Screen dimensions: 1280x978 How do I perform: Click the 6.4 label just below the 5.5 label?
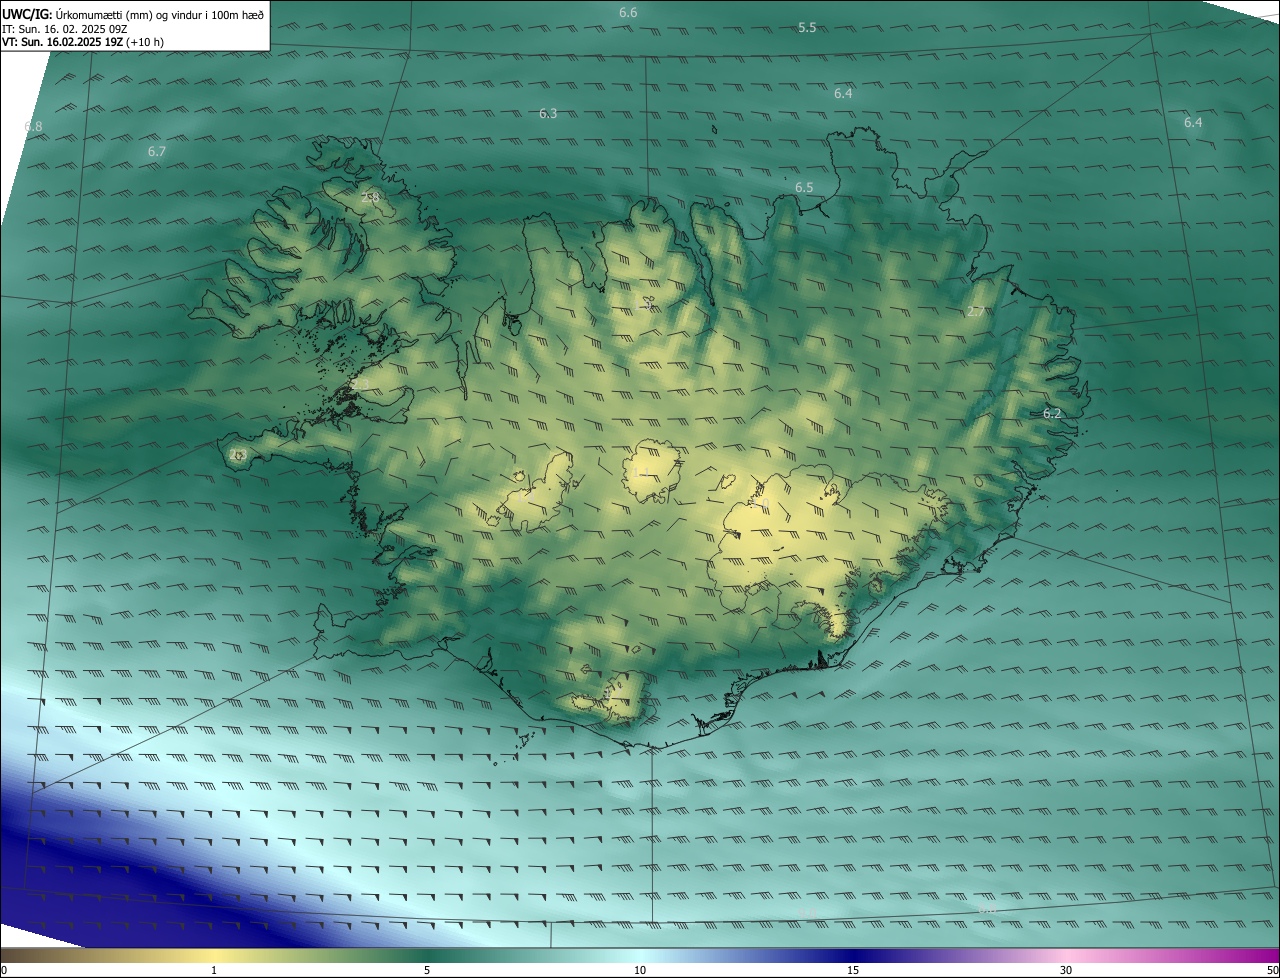pyautogui.click(x=843, y=93)
